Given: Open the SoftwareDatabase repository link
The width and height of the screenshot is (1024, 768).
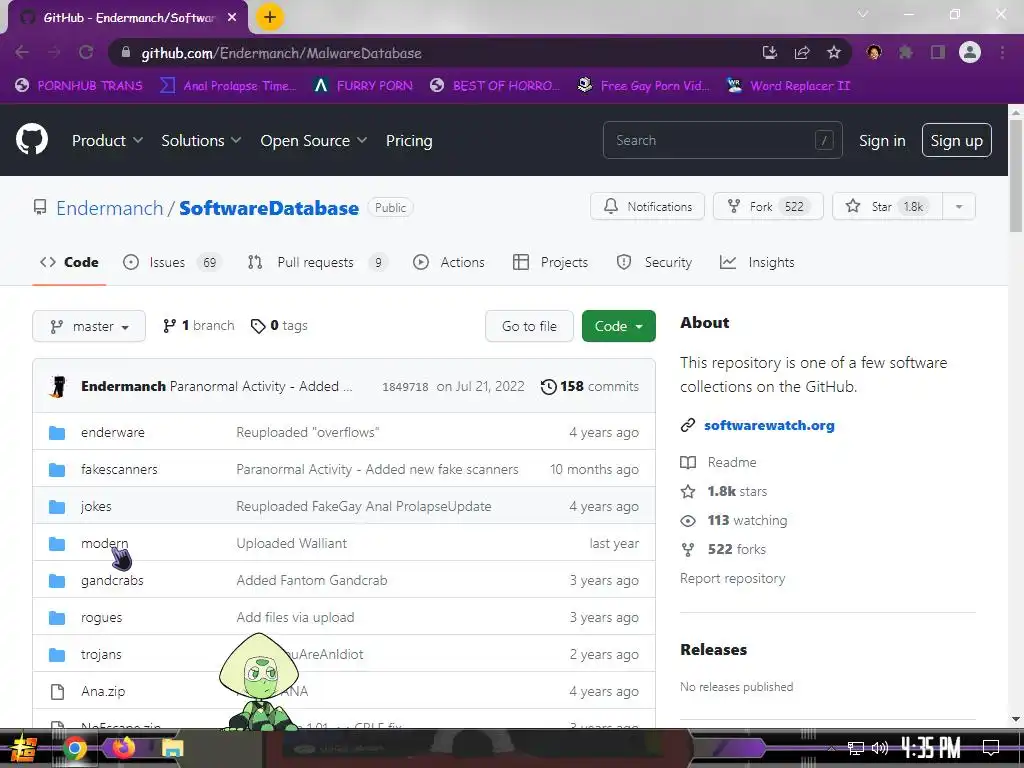Looking at the screenshot, I should click(268, 208).
